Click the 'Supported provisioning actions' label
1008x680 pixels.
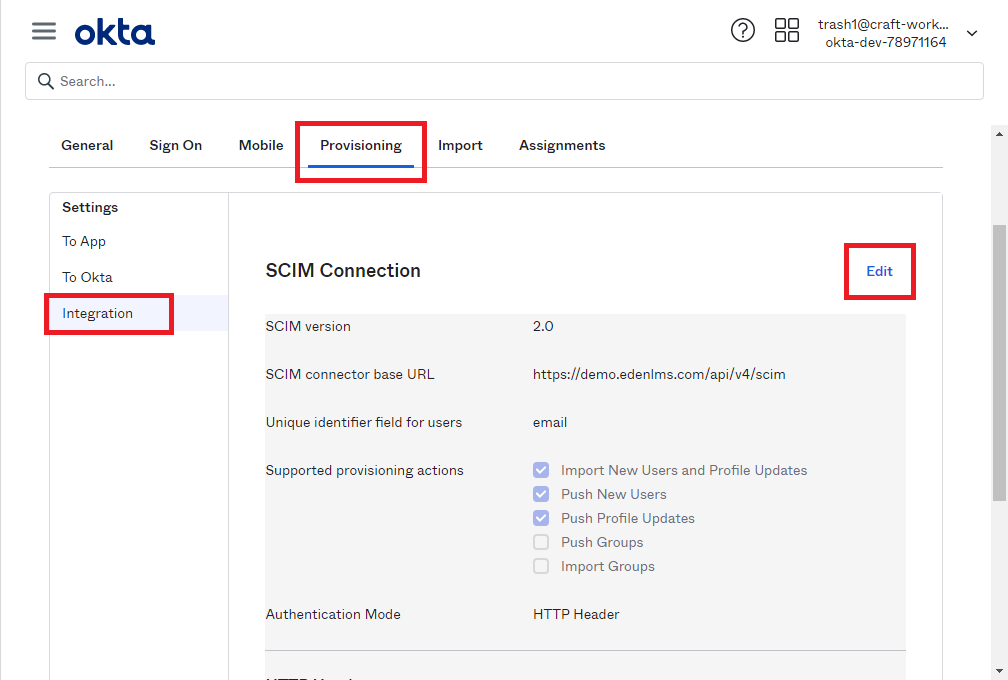pyautogui.click(x=364, y=470)
